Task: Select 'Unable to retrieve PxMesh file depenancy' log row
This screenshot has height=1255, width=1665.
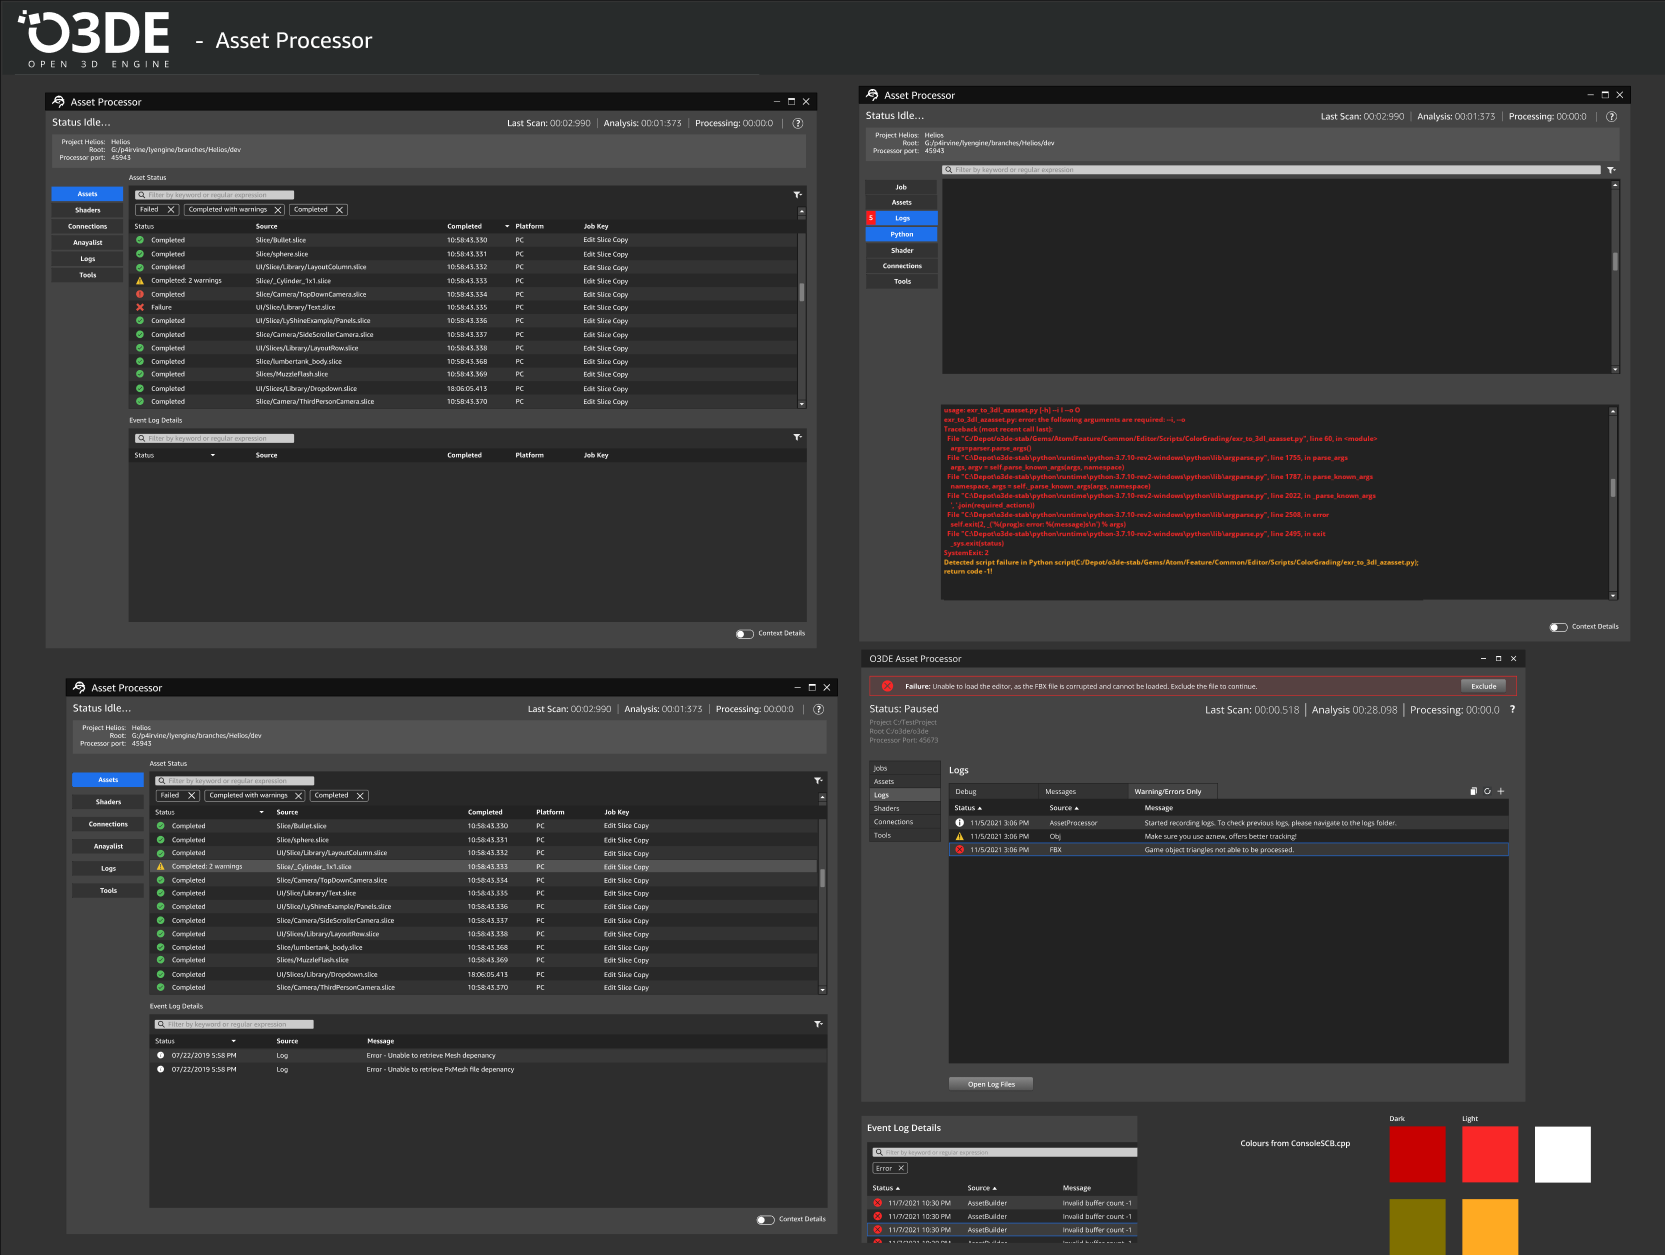Action: pos(488,1070)
